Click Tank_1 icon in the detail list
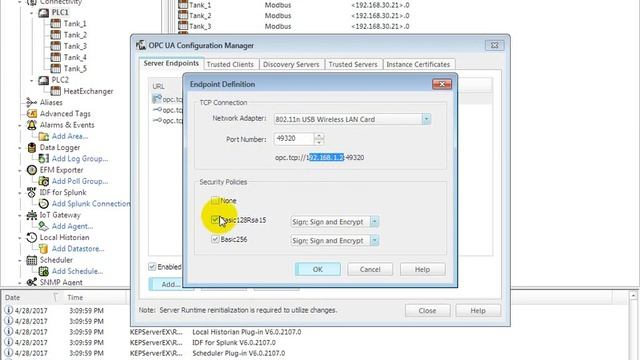 (x=183, y=5)
